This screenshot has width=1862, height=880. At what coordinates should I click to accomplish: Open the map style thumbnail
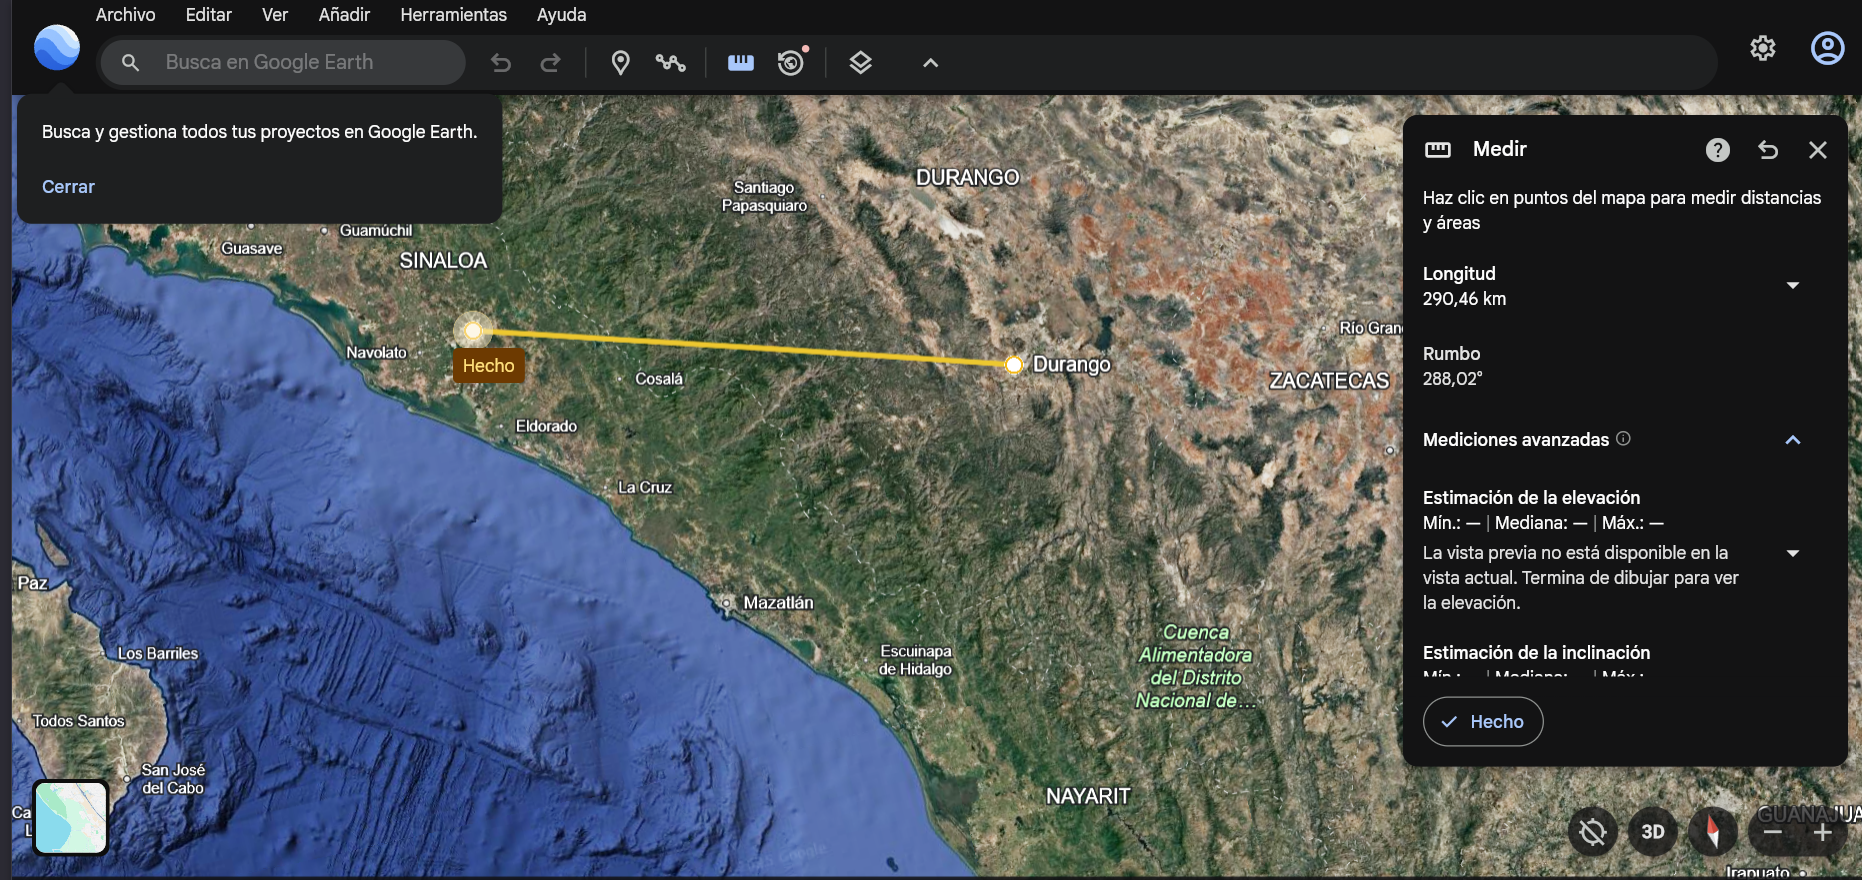point(71,818)
